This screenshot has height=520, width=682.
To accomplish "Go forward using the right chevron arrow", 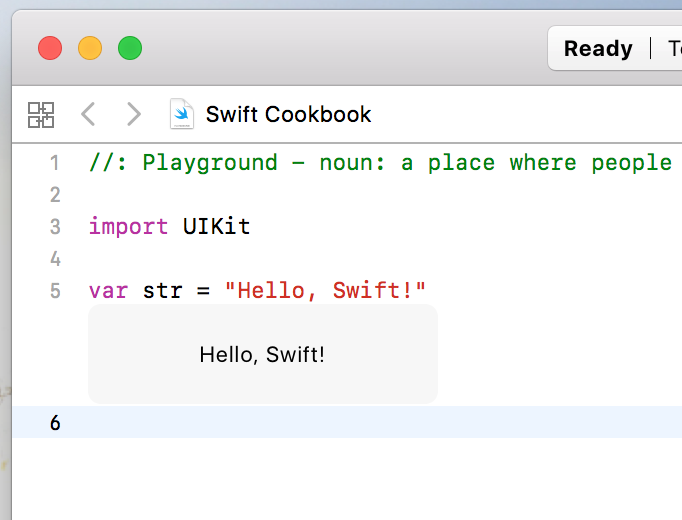I will point(133,114).
